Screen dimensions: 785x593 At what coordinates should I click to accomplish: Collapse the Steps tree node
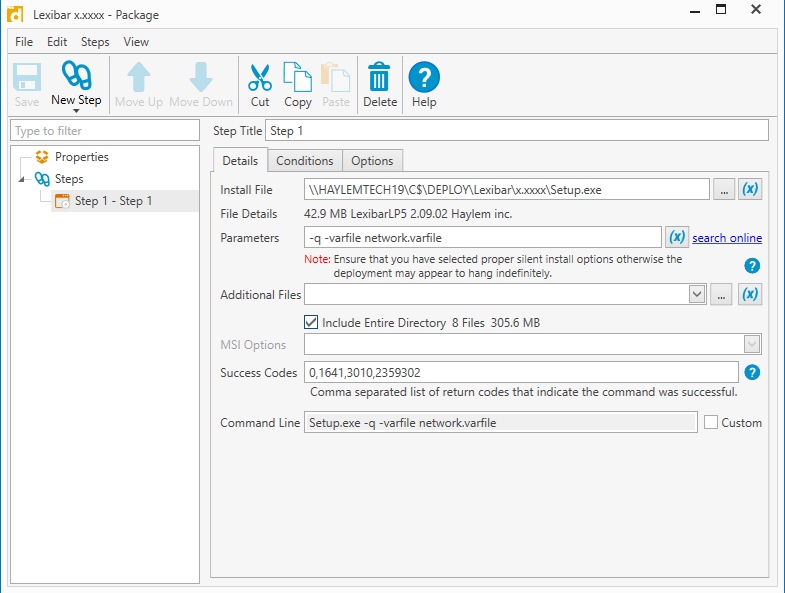[22, 180]
